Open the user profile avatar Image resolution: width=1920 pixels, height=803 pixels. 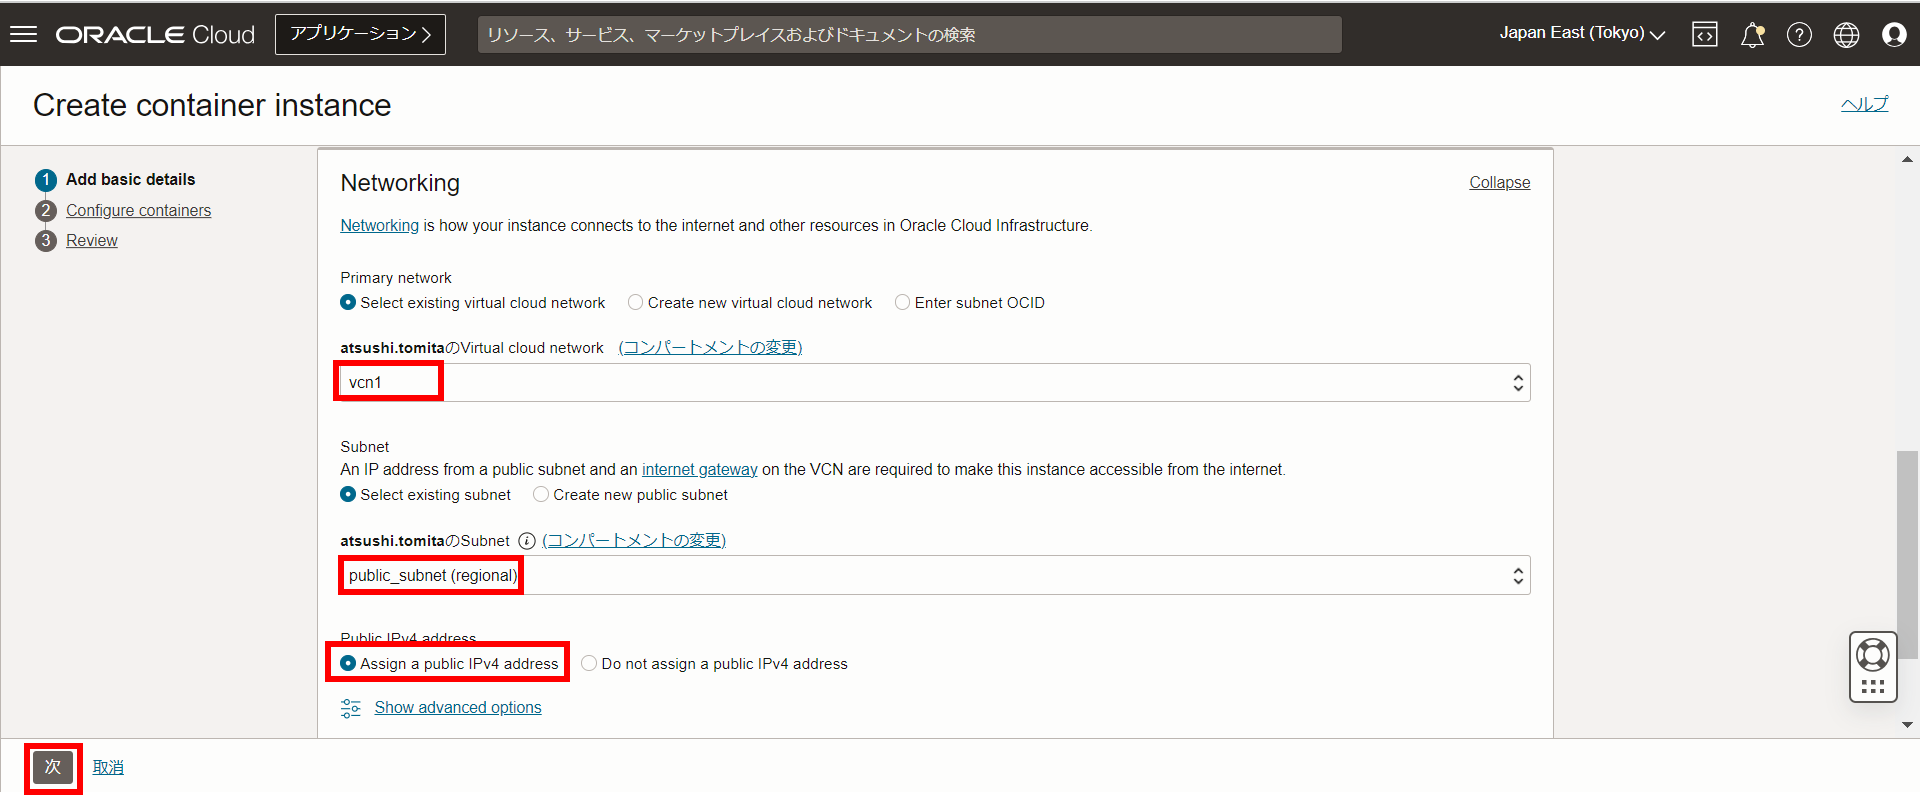(1894, 35)
